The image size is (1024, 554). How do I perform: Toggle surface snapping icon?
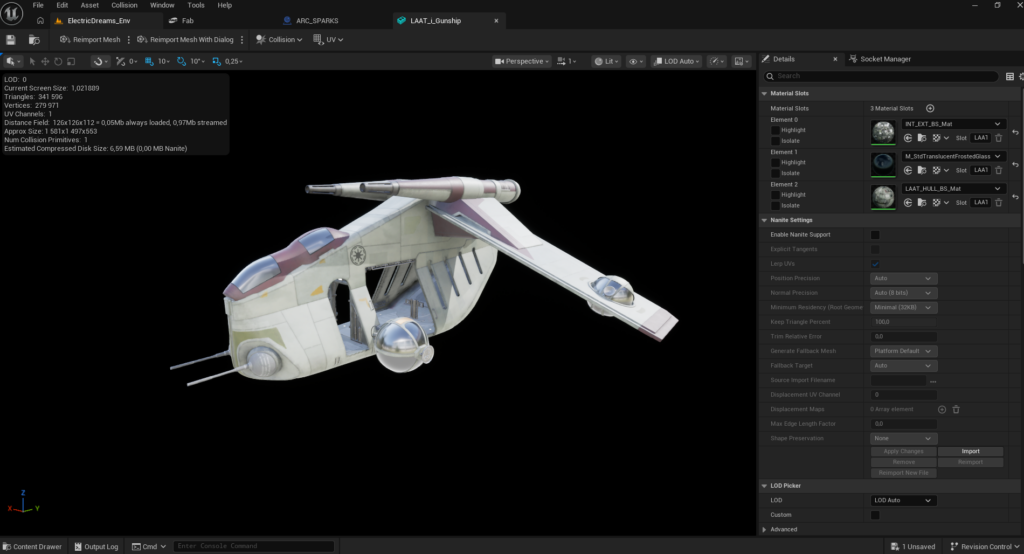coord(120,61)
